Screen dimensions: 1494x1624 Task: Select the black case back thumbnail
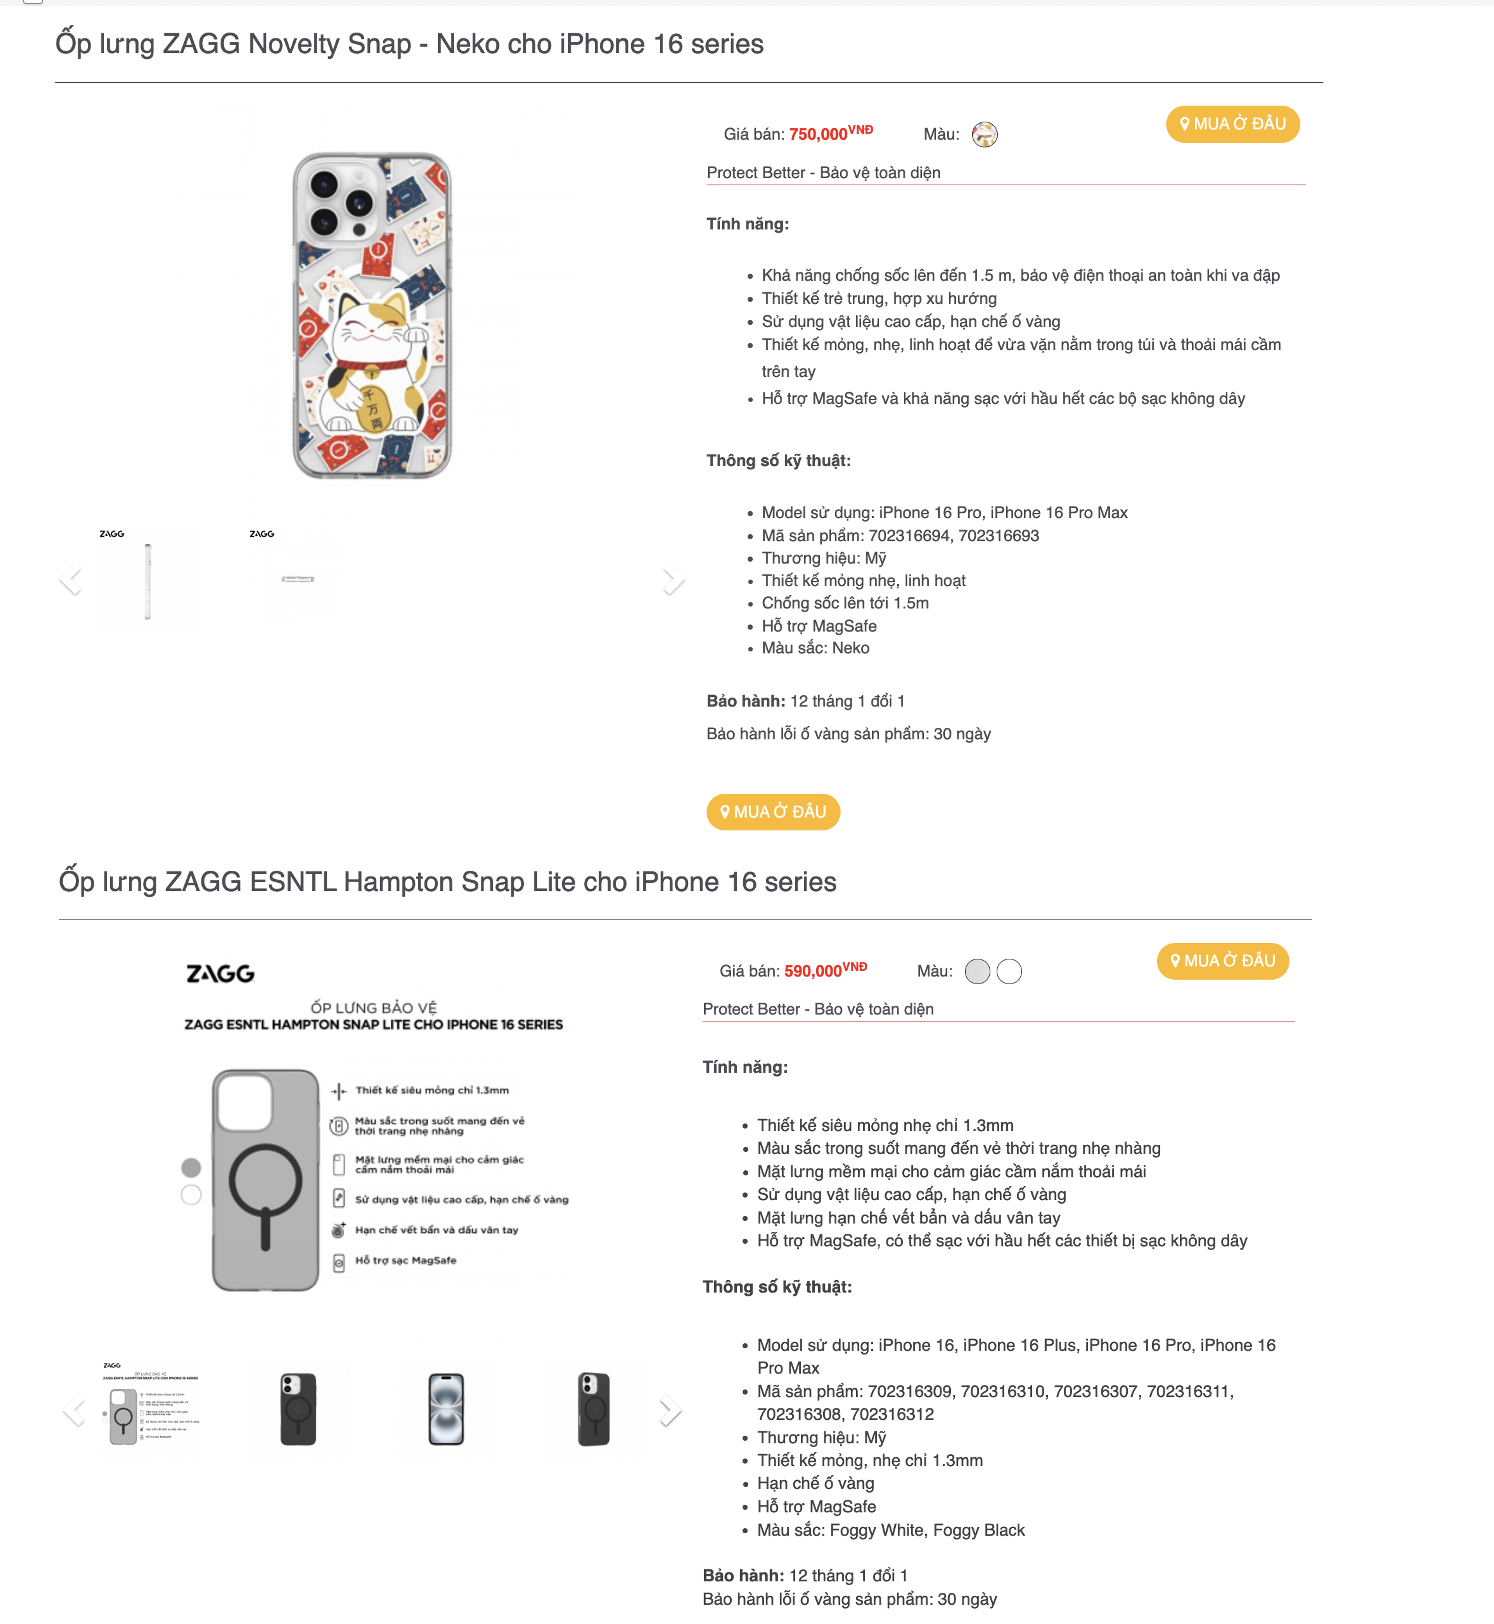pos(298,1408)
